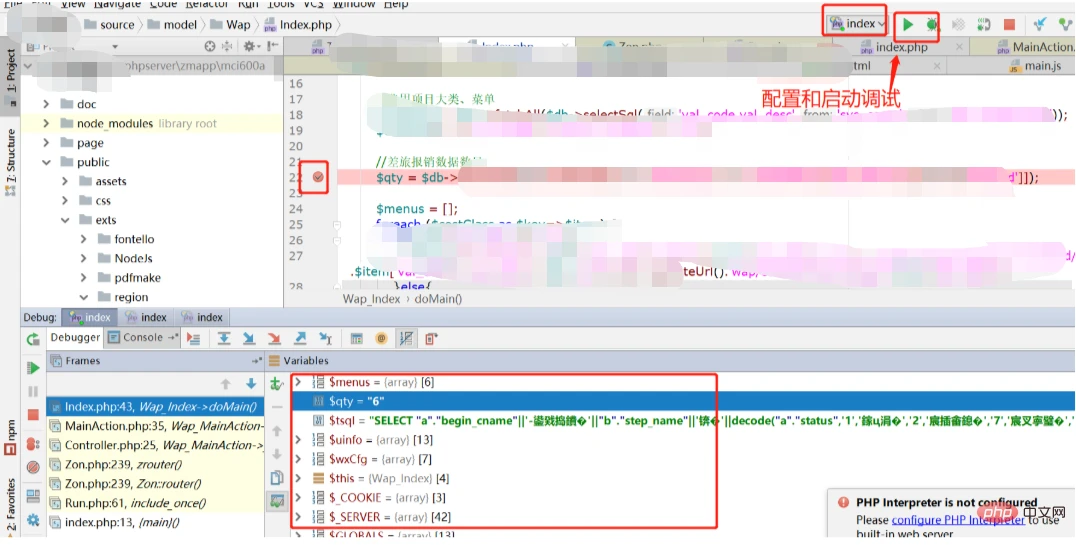Click the Evaluate Expression calculator icon
The image size is (1076, 545).
(354, 339)
